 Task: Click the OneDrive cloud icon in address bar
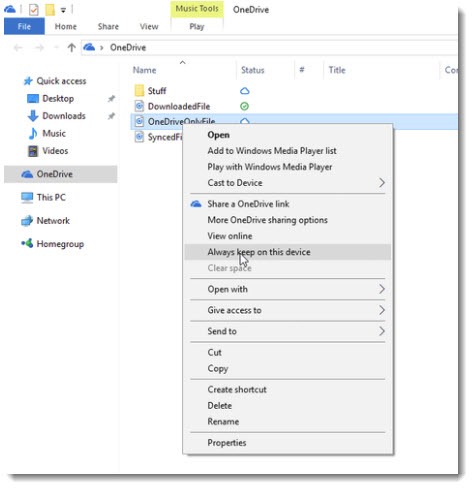(x=89, y=47)
